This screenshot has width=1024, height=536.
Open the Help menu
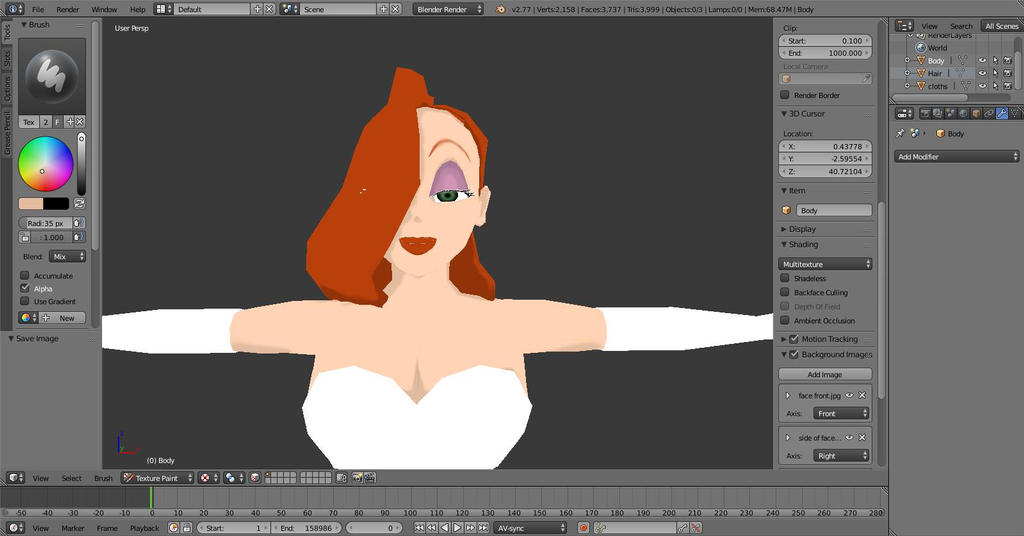(137, 9)
